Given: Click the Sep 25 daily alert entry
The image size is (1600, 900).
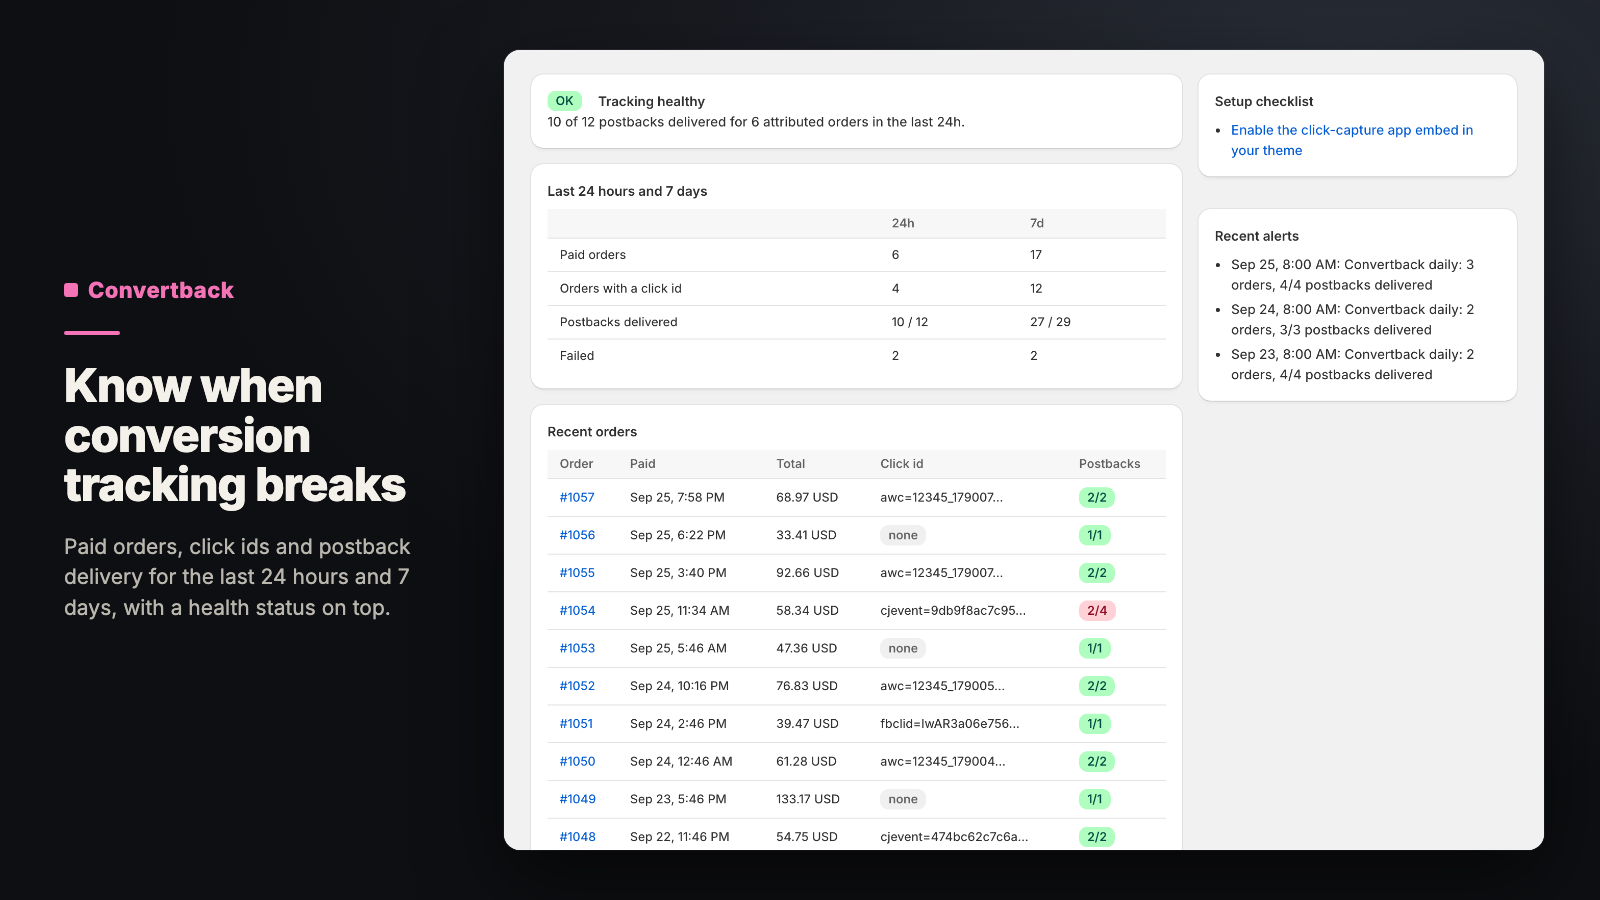Looking at the screenshot, I should pyautogui.click(x=1352, y=275).
